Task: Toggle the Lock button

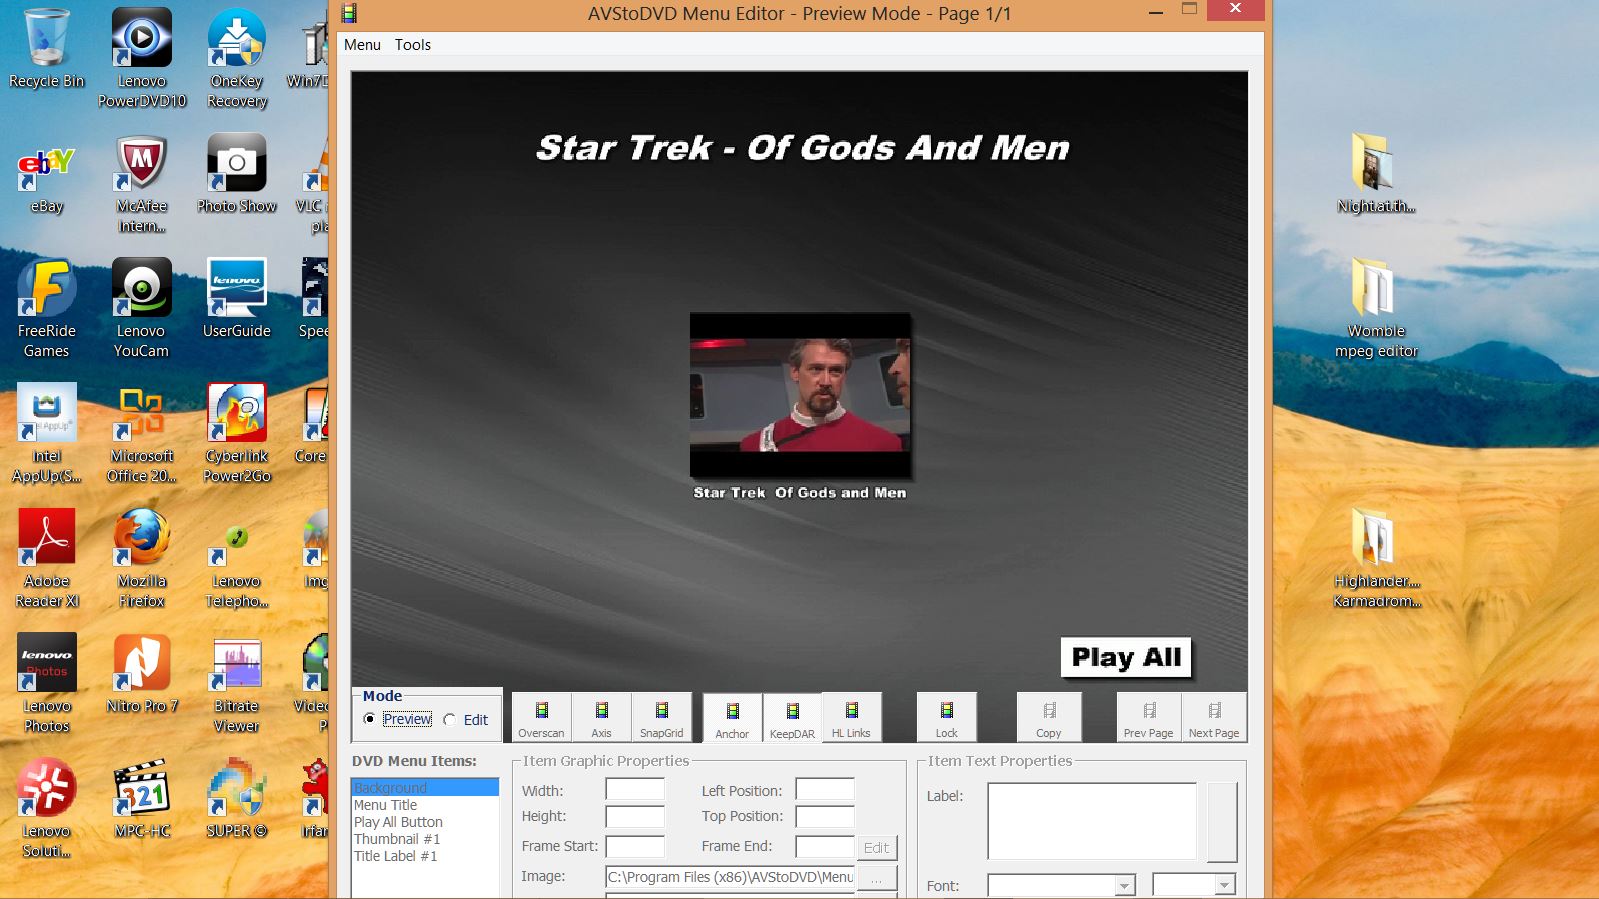Action: [946, 718]
